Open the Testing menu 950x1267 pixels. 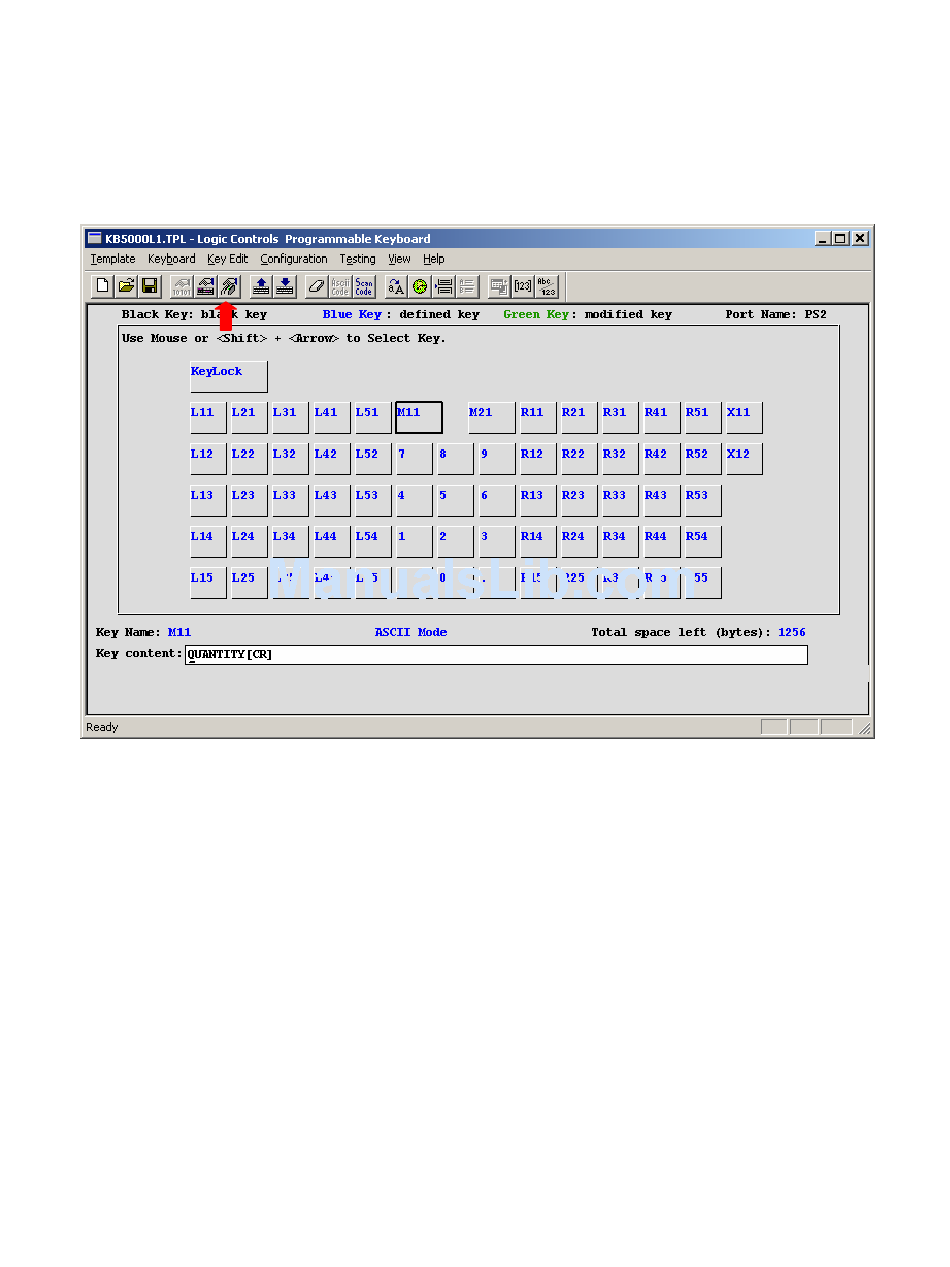click(x=358, y=259)
